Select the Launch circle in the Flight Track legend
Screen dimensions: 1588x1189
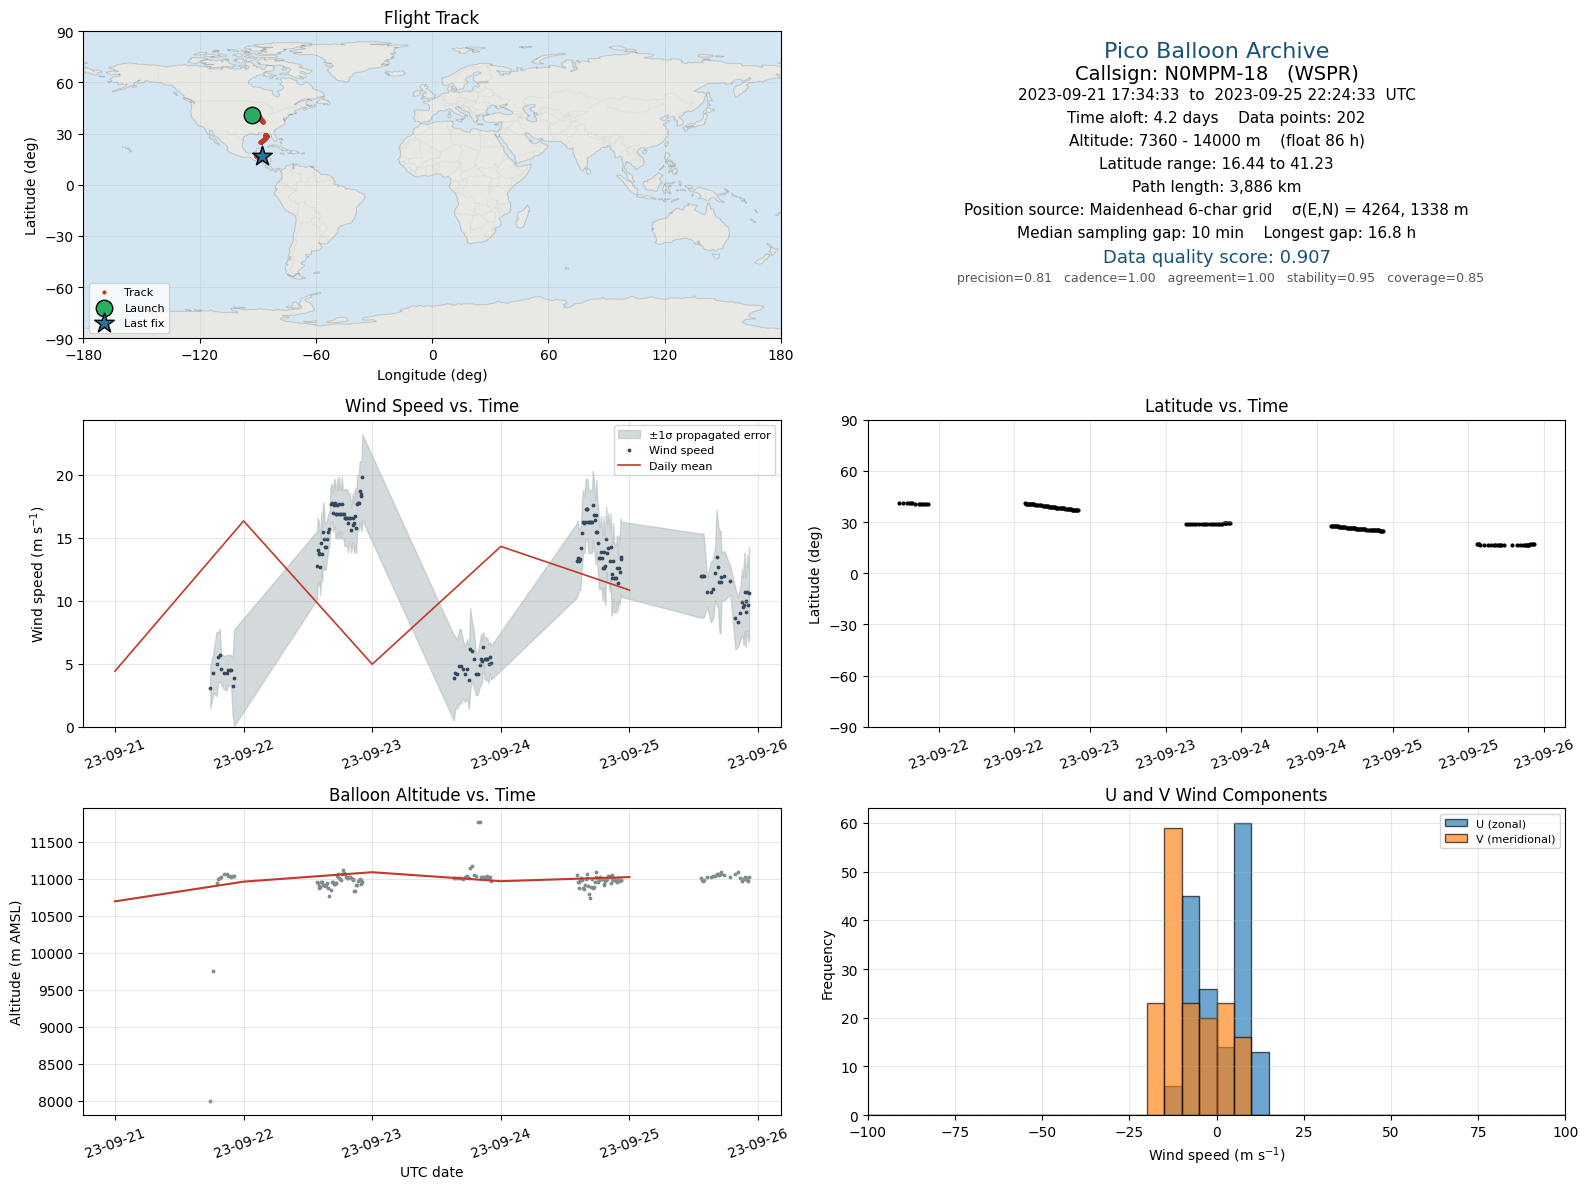click(104, 308)
